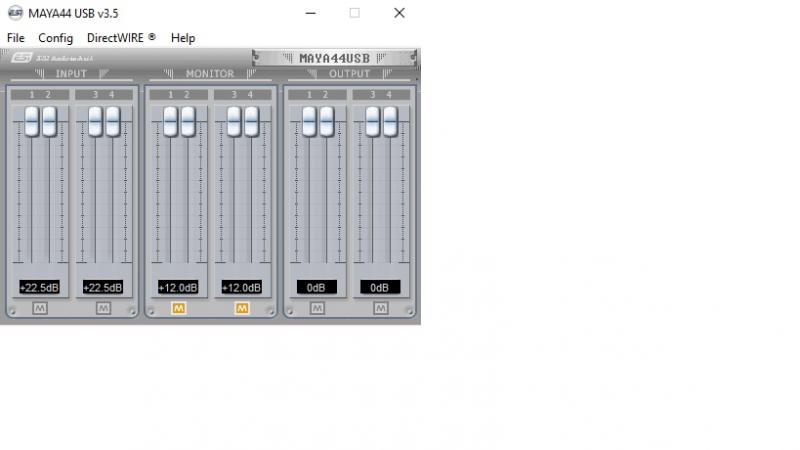Viewport: 800px width, 450px height.
Task: Click Monitor 3-4 level readout showing +12.0dB
Action: point(242,287)
